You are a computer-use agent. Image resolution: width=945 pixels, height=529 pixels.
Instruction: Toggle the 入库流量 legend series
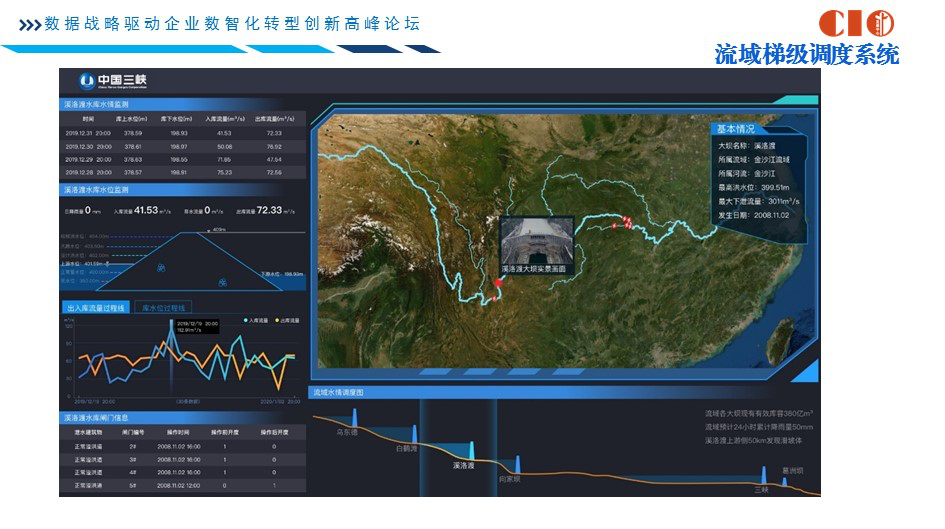tap(256, 321)
